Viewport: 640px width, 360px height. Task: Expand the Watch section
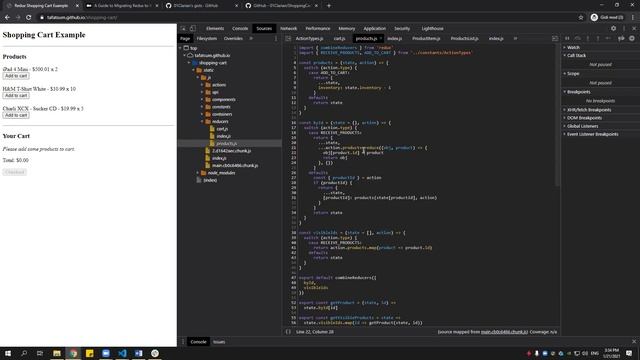[x=573, y=47]
